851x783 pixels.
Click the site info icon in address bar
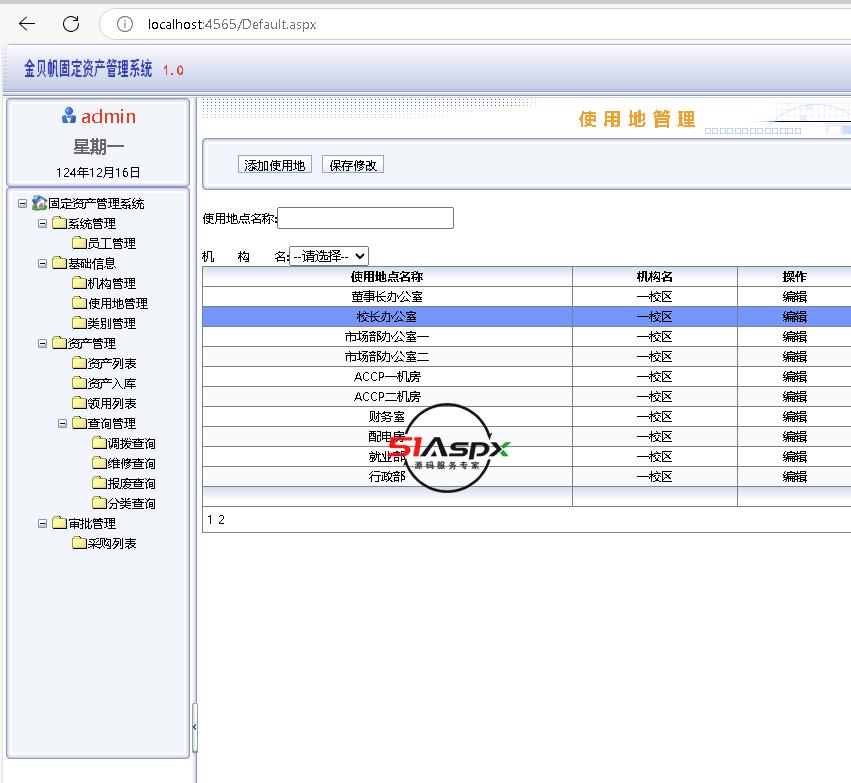coord(124,24)
